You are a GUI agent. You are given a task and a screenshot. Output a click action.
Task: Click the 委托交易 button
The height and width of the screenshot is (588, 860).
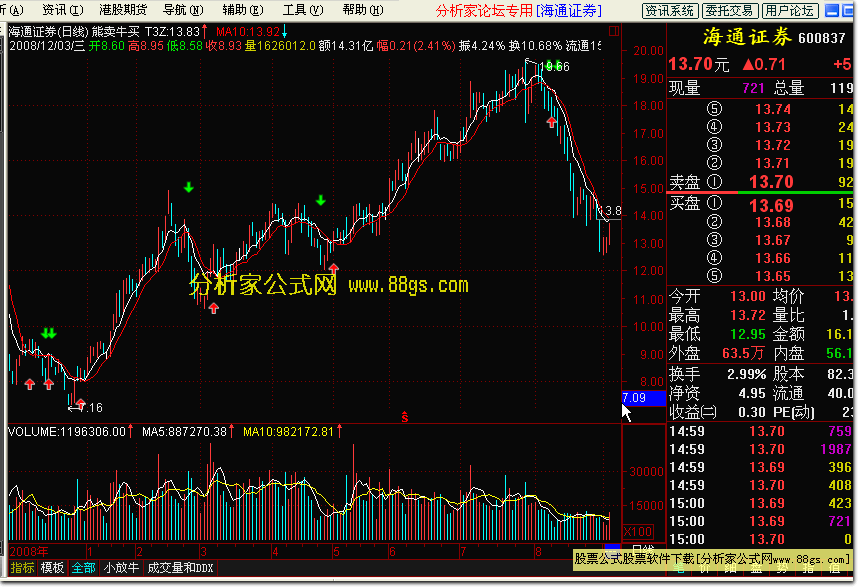(x=729, y=10)
